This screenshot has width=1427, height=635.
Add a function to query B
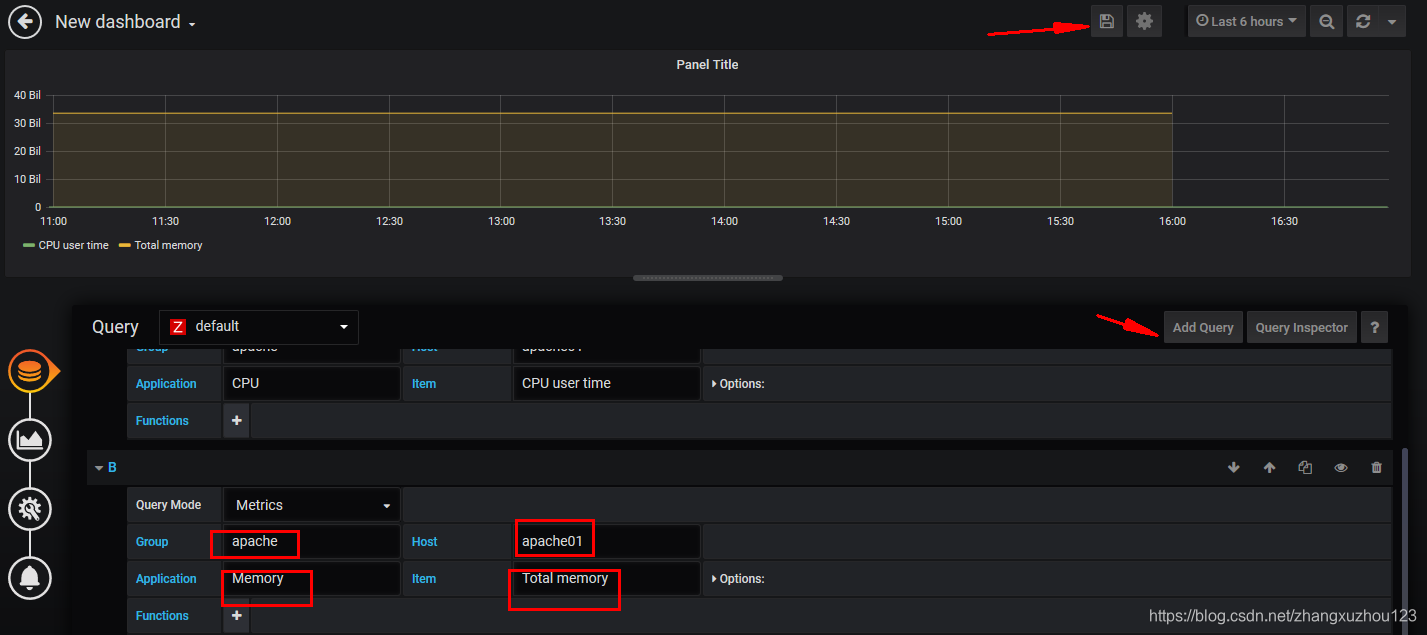coord(237,616)
